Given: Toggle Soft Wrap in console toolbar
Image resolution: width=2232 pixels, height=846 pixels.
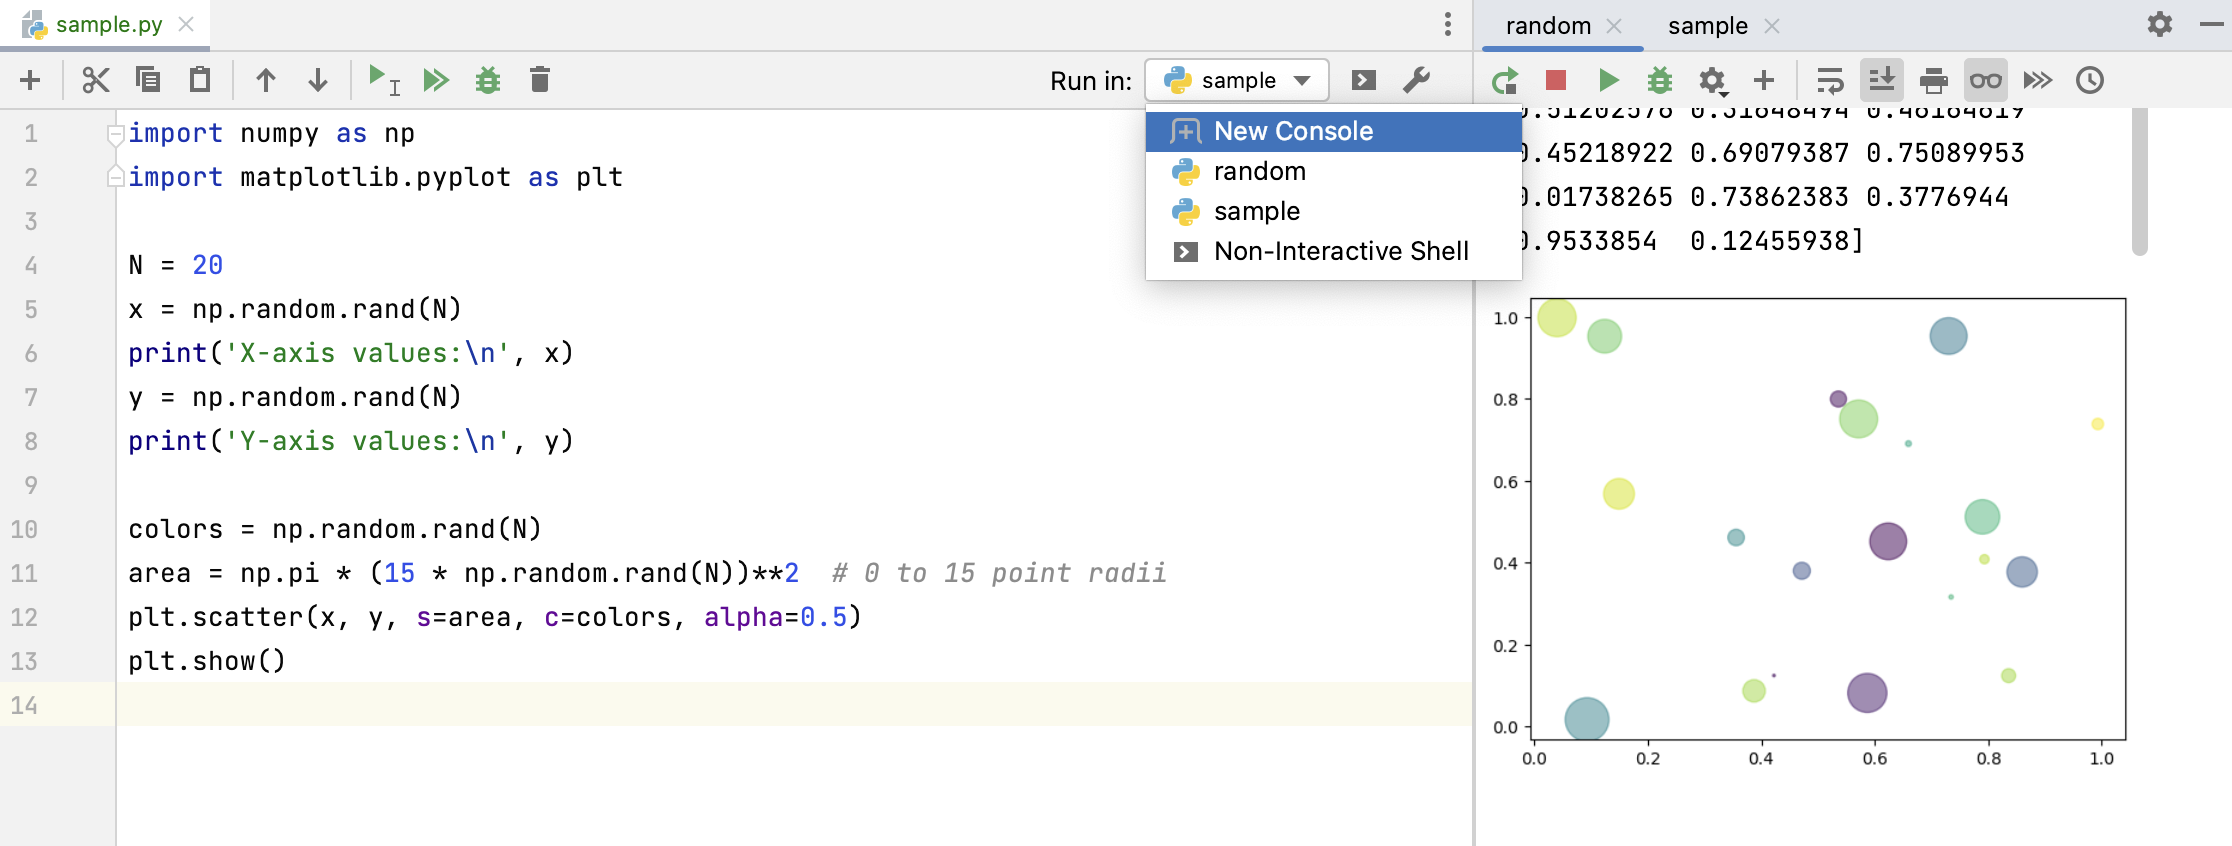Looking at the screenshot, I should tap(1829, 80).
